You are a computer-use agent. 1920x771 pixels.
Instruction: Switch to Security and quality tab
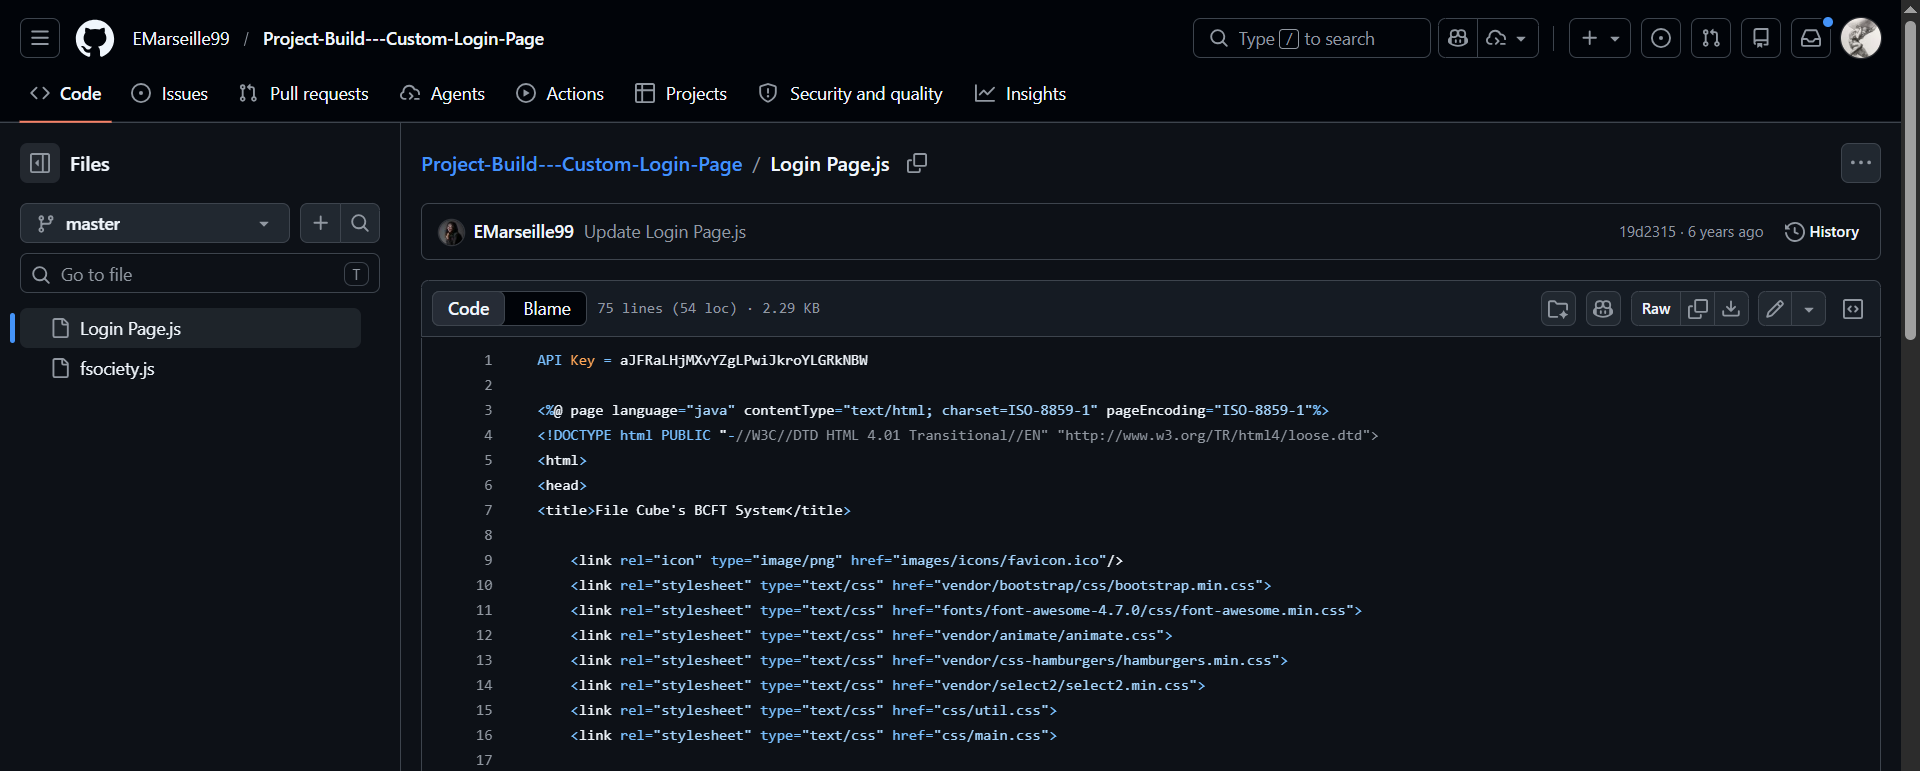pyautogui.click(x=851, y=93)
